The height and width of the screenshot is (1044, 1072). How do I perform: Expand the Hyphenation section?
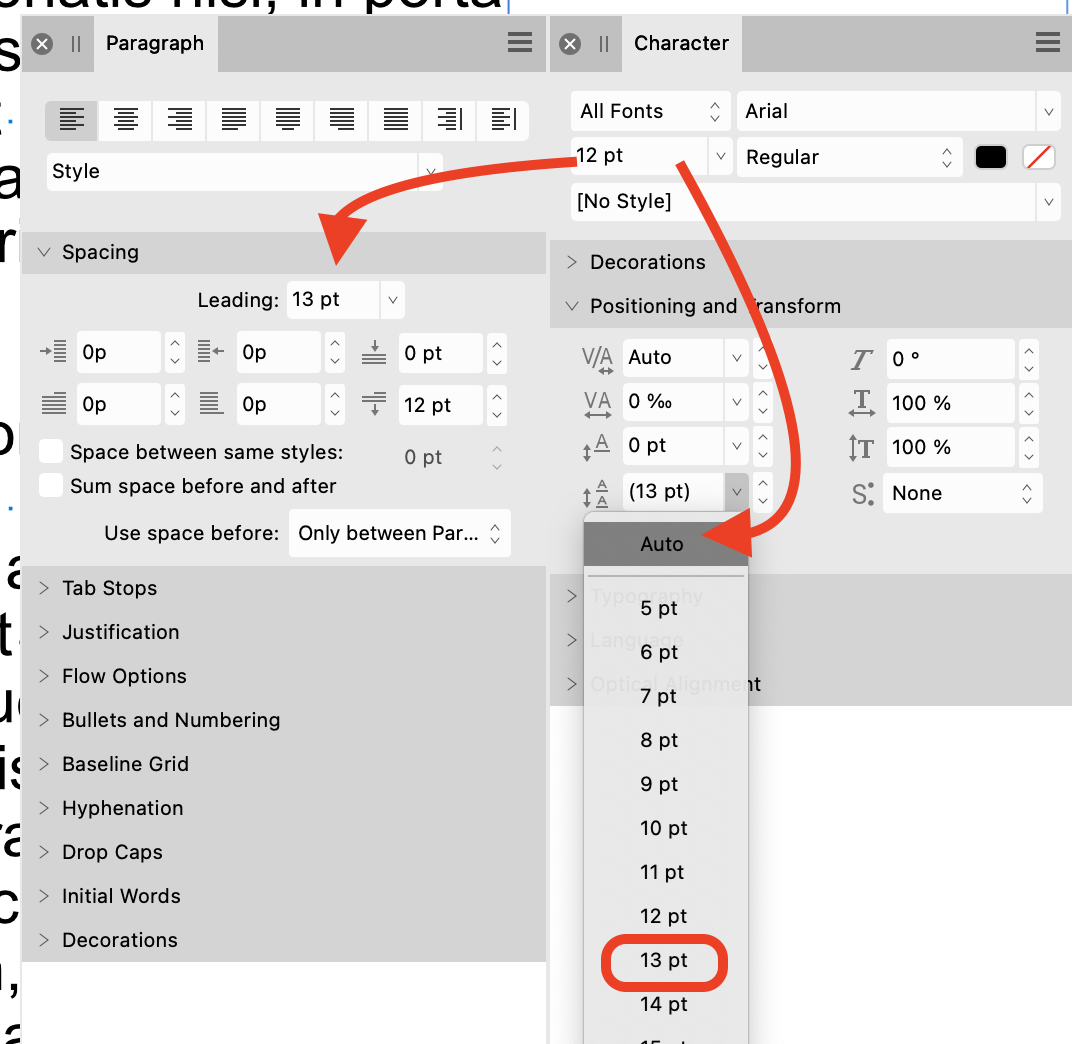coord(122,808)
